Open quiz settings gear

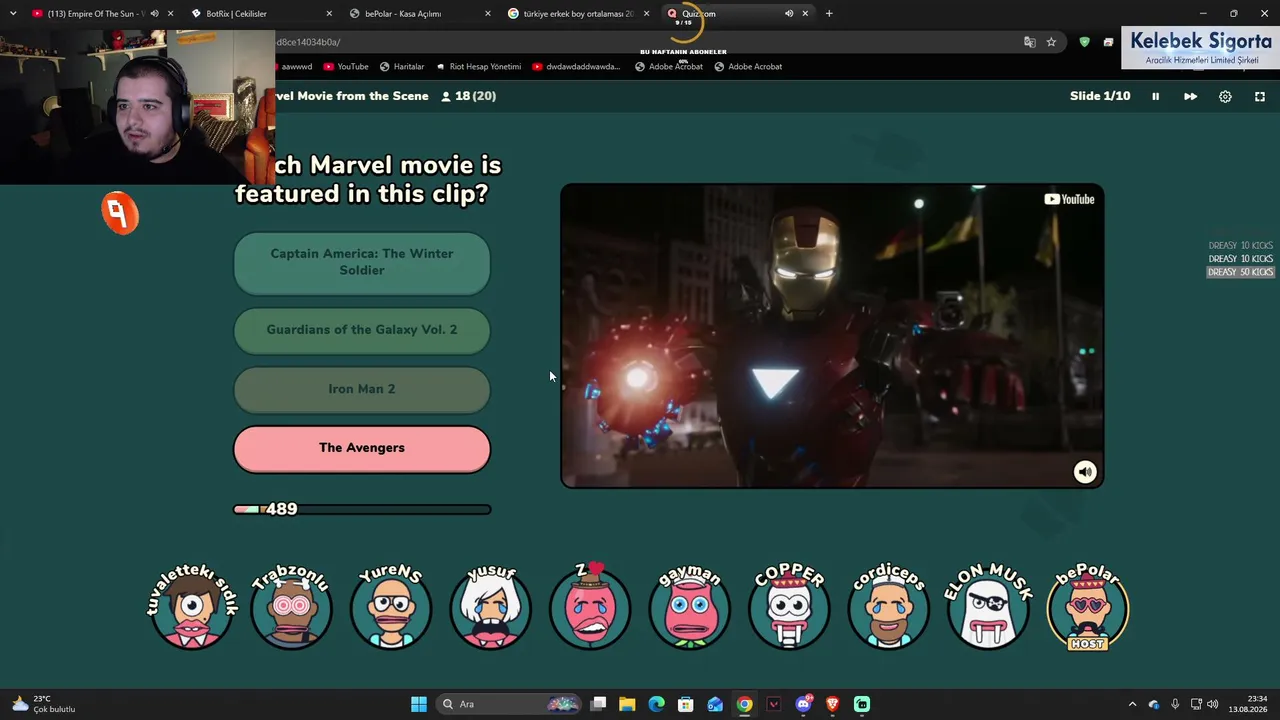1225,96
